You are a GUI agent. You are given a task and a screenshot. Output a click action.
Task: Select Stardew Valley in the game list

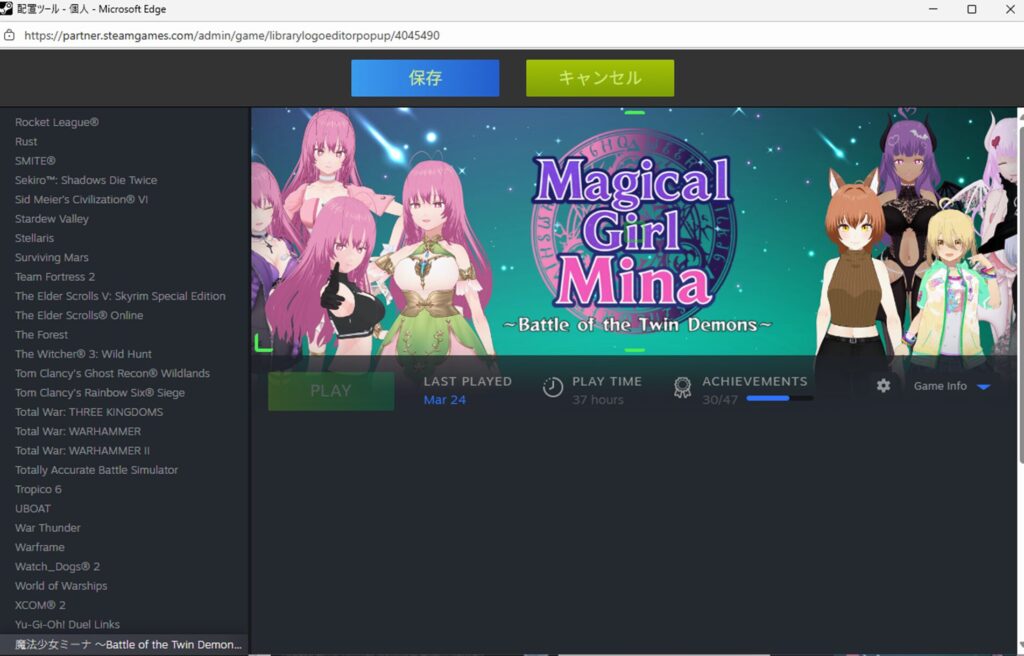click(52, 219)
